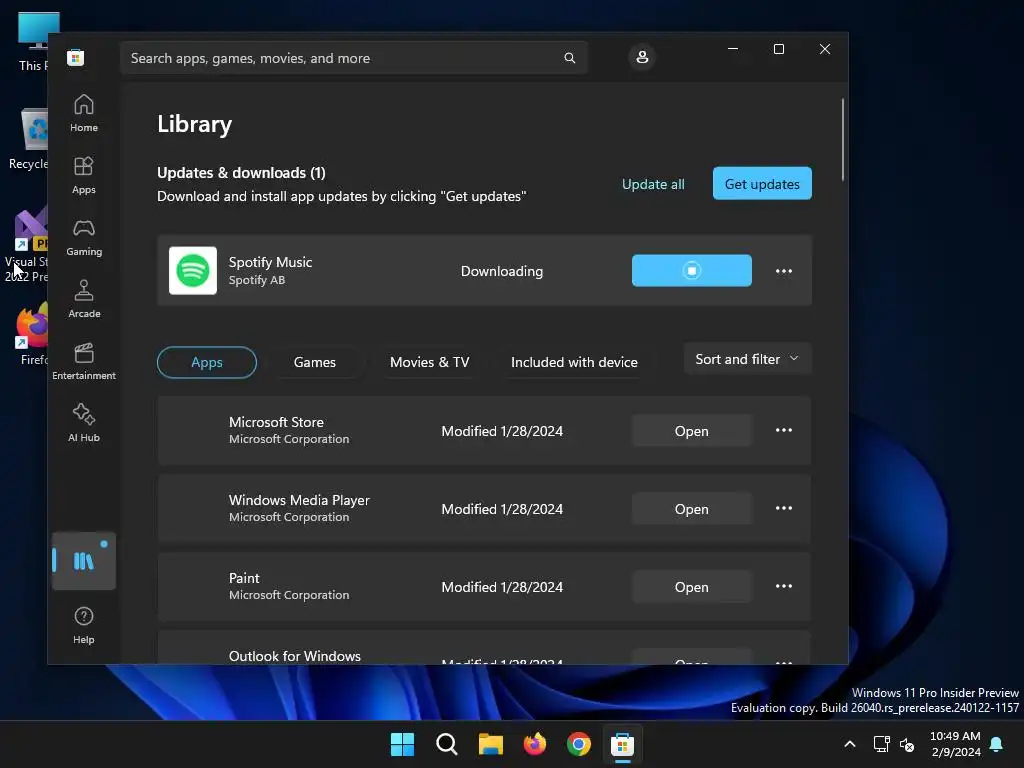Open more options for Paint row
Screen dimensions: 1024x768
pyautogui.click(x=784, y=586)
